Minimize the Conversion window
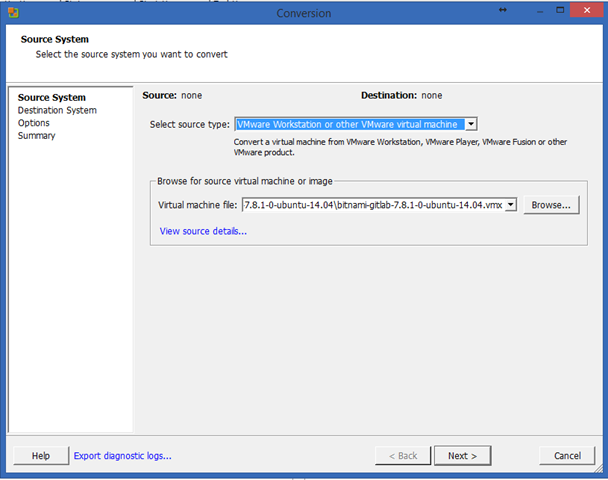The width and height of the screenshot is (608, 480). (539, 11)
